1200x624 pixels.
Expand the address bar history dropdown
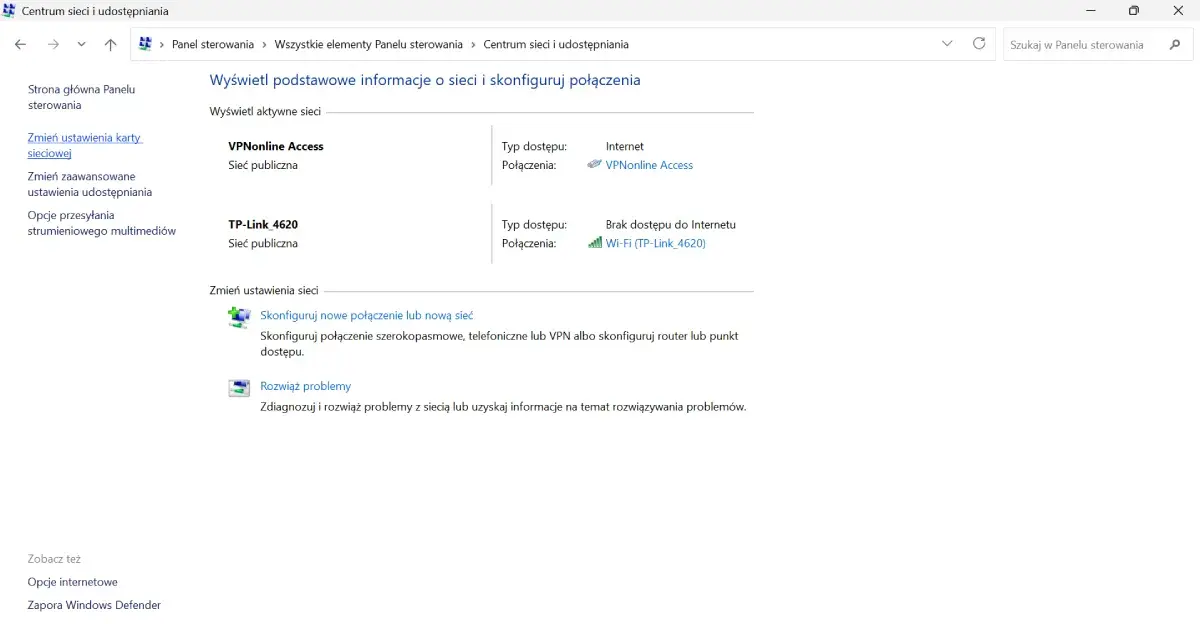947,44
